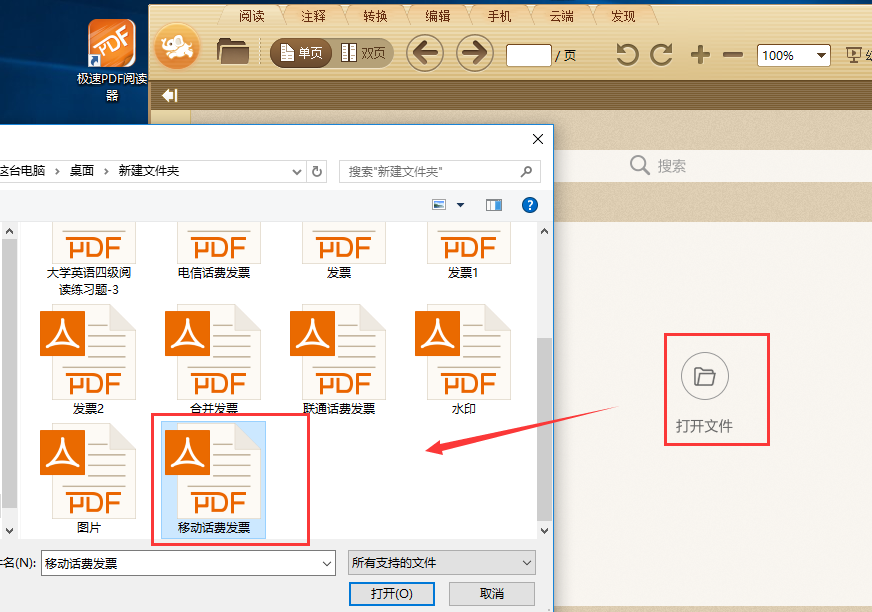Image resolution: width=872 pixels, height=612 pixels.
Task: Click the folder icon in the toolbar
Action: click(x=233, y=52)
